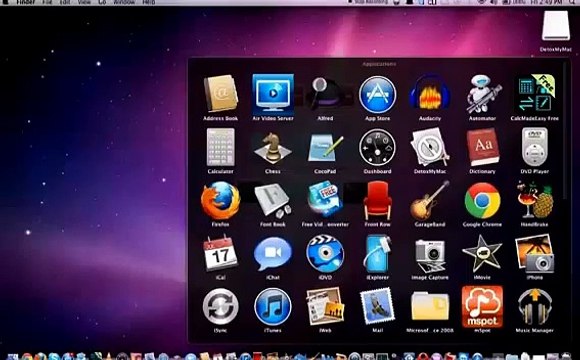Launch Air Video Server
This screenshot has width=580, height=360.
tap(273, 94)
